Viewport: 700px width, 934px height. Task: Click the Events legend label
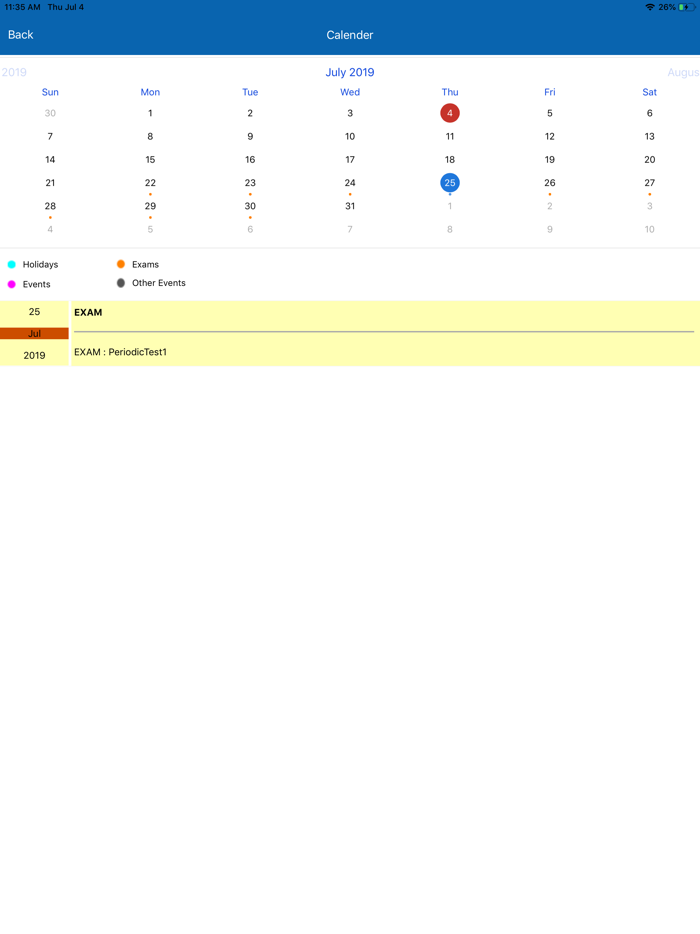tap(36, 285)
